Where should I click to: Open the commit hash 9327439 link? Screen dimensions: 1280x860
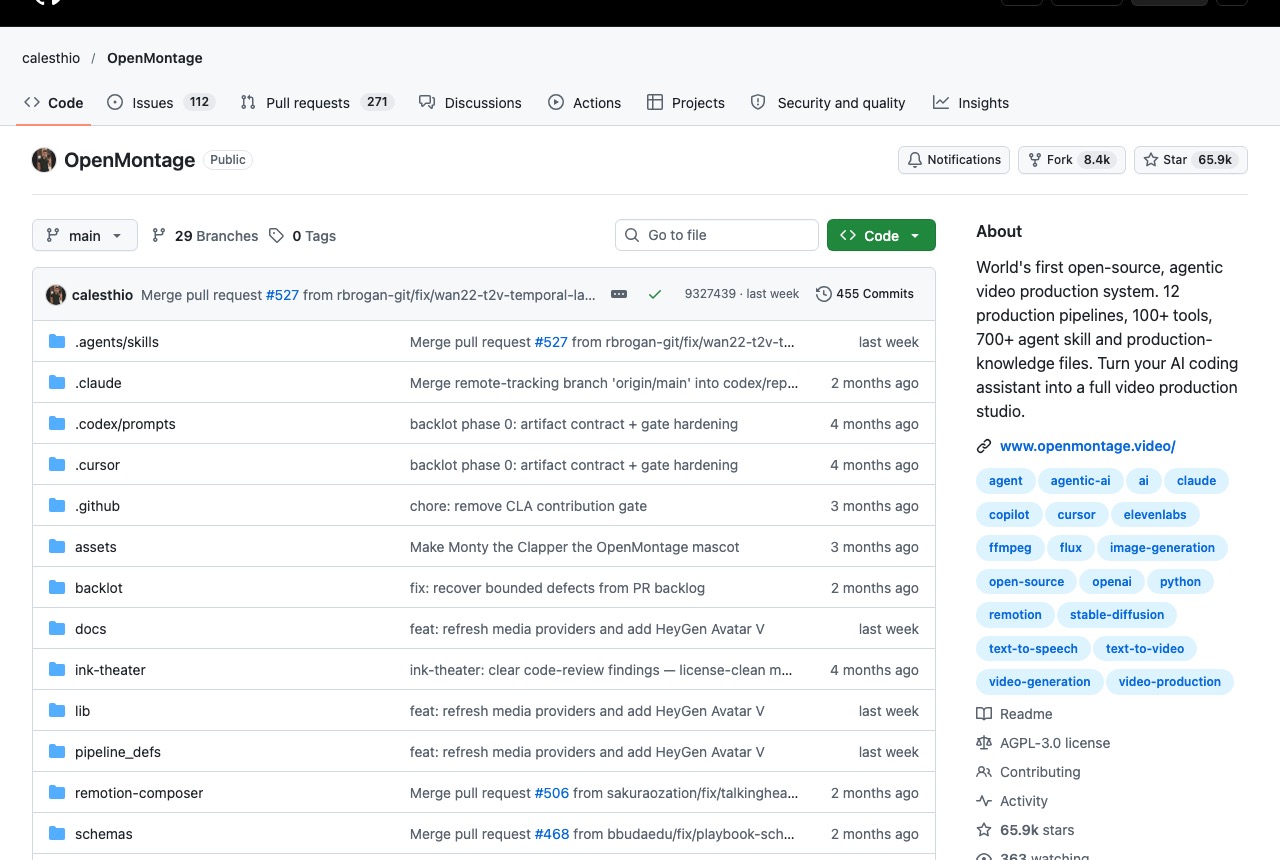coord(710,294)
